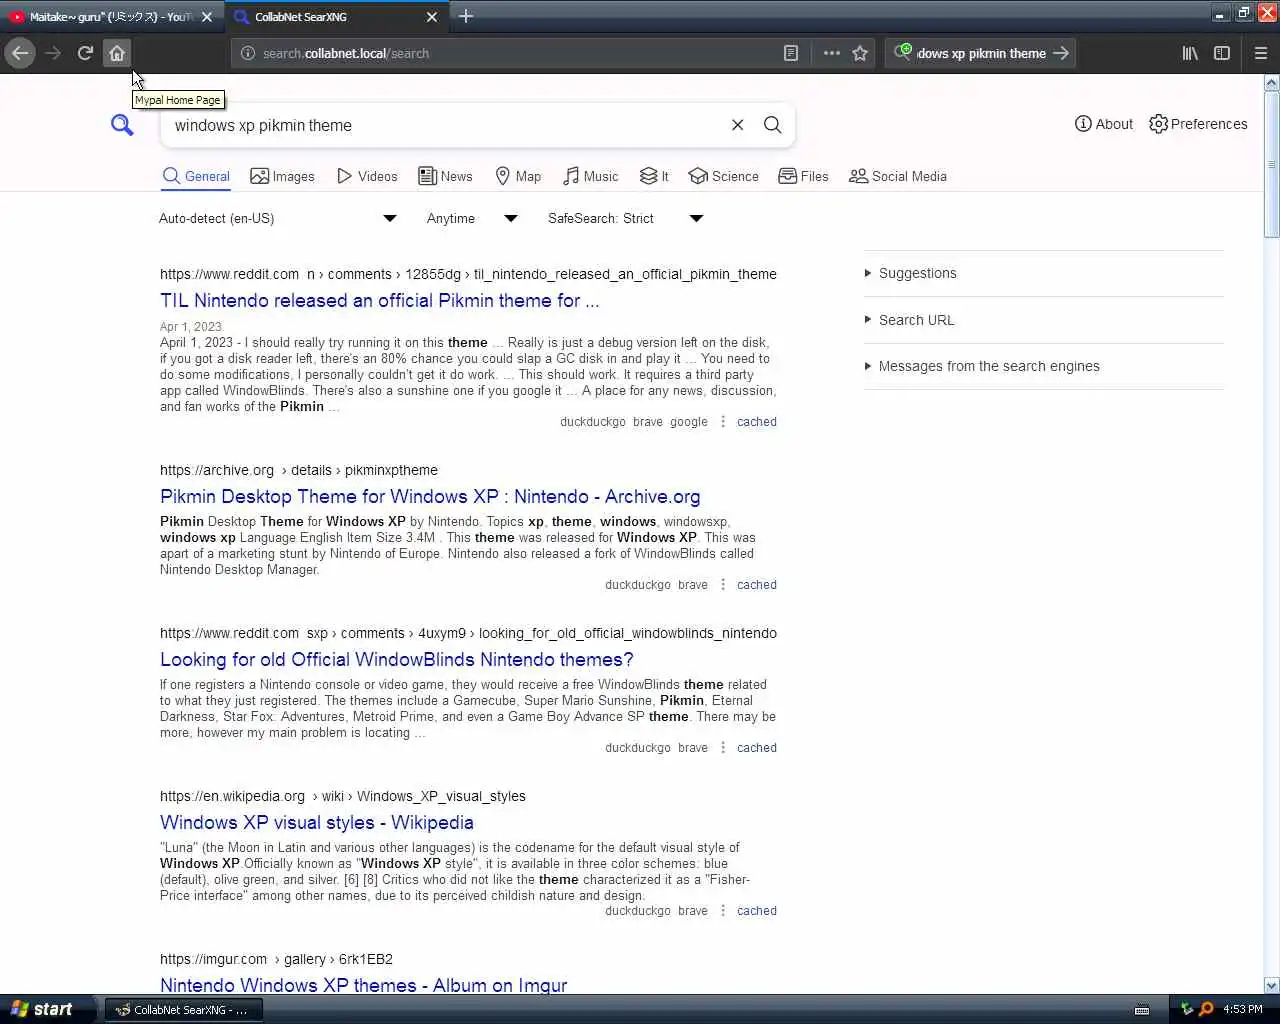Select CollabNet SearXNG taskbar button

182,1010
